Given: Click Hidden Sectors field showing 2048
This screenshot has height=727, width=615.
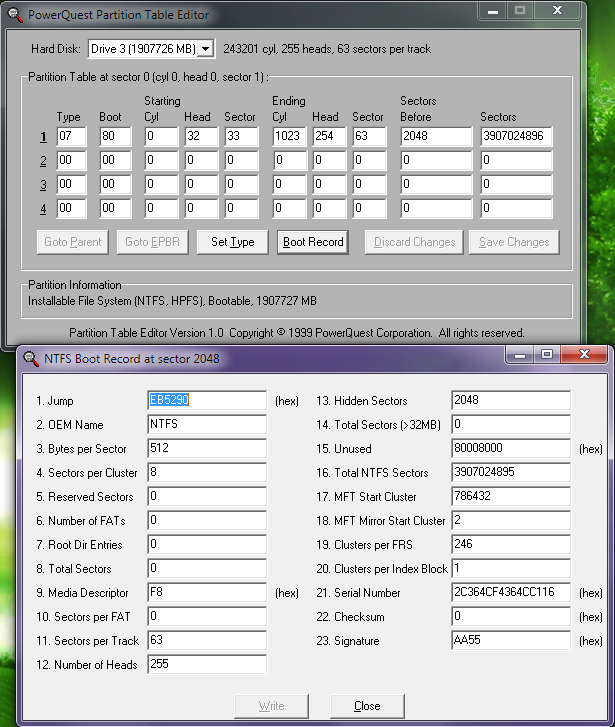Looking at the screenshot, I should tap(511, 400).
